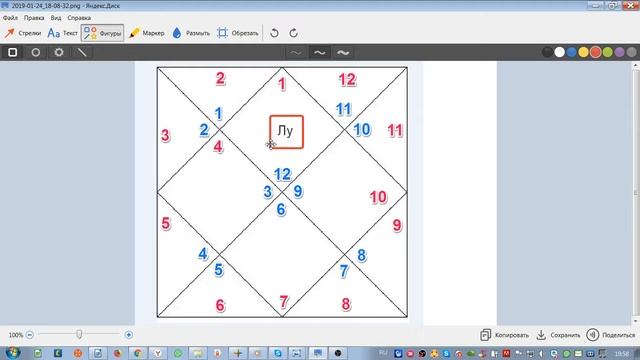Open Yandex browser from the taskbar

pos(158,353)
